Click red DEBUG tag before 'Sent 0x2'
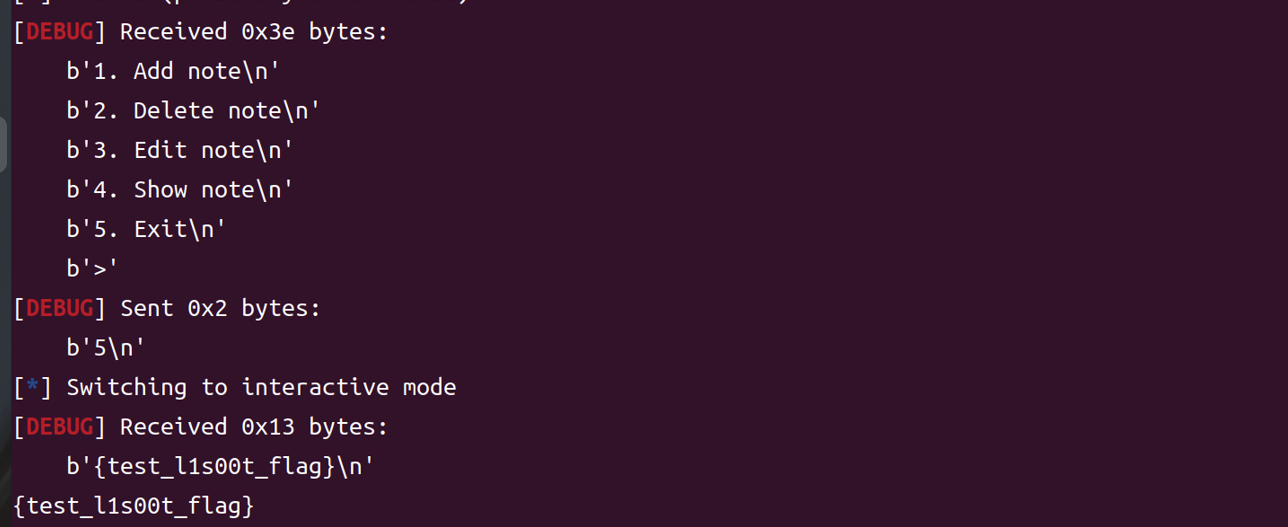Viewport: 1288px width, 527px height. pos(59,308)
